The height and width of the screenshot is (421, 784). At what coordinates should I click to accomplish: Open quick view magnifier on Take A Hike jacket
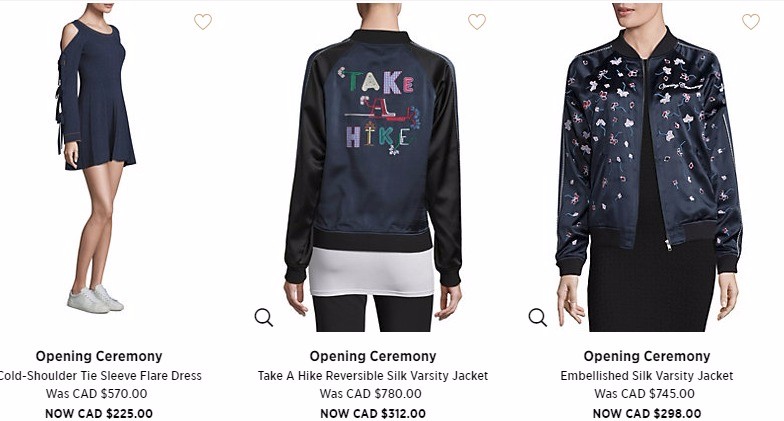tap(264, 317)
